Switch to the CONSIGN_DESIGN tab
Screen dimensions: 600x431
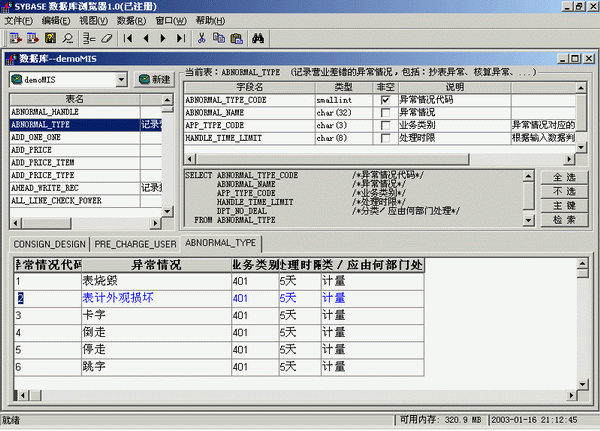(x=49, y=243)
